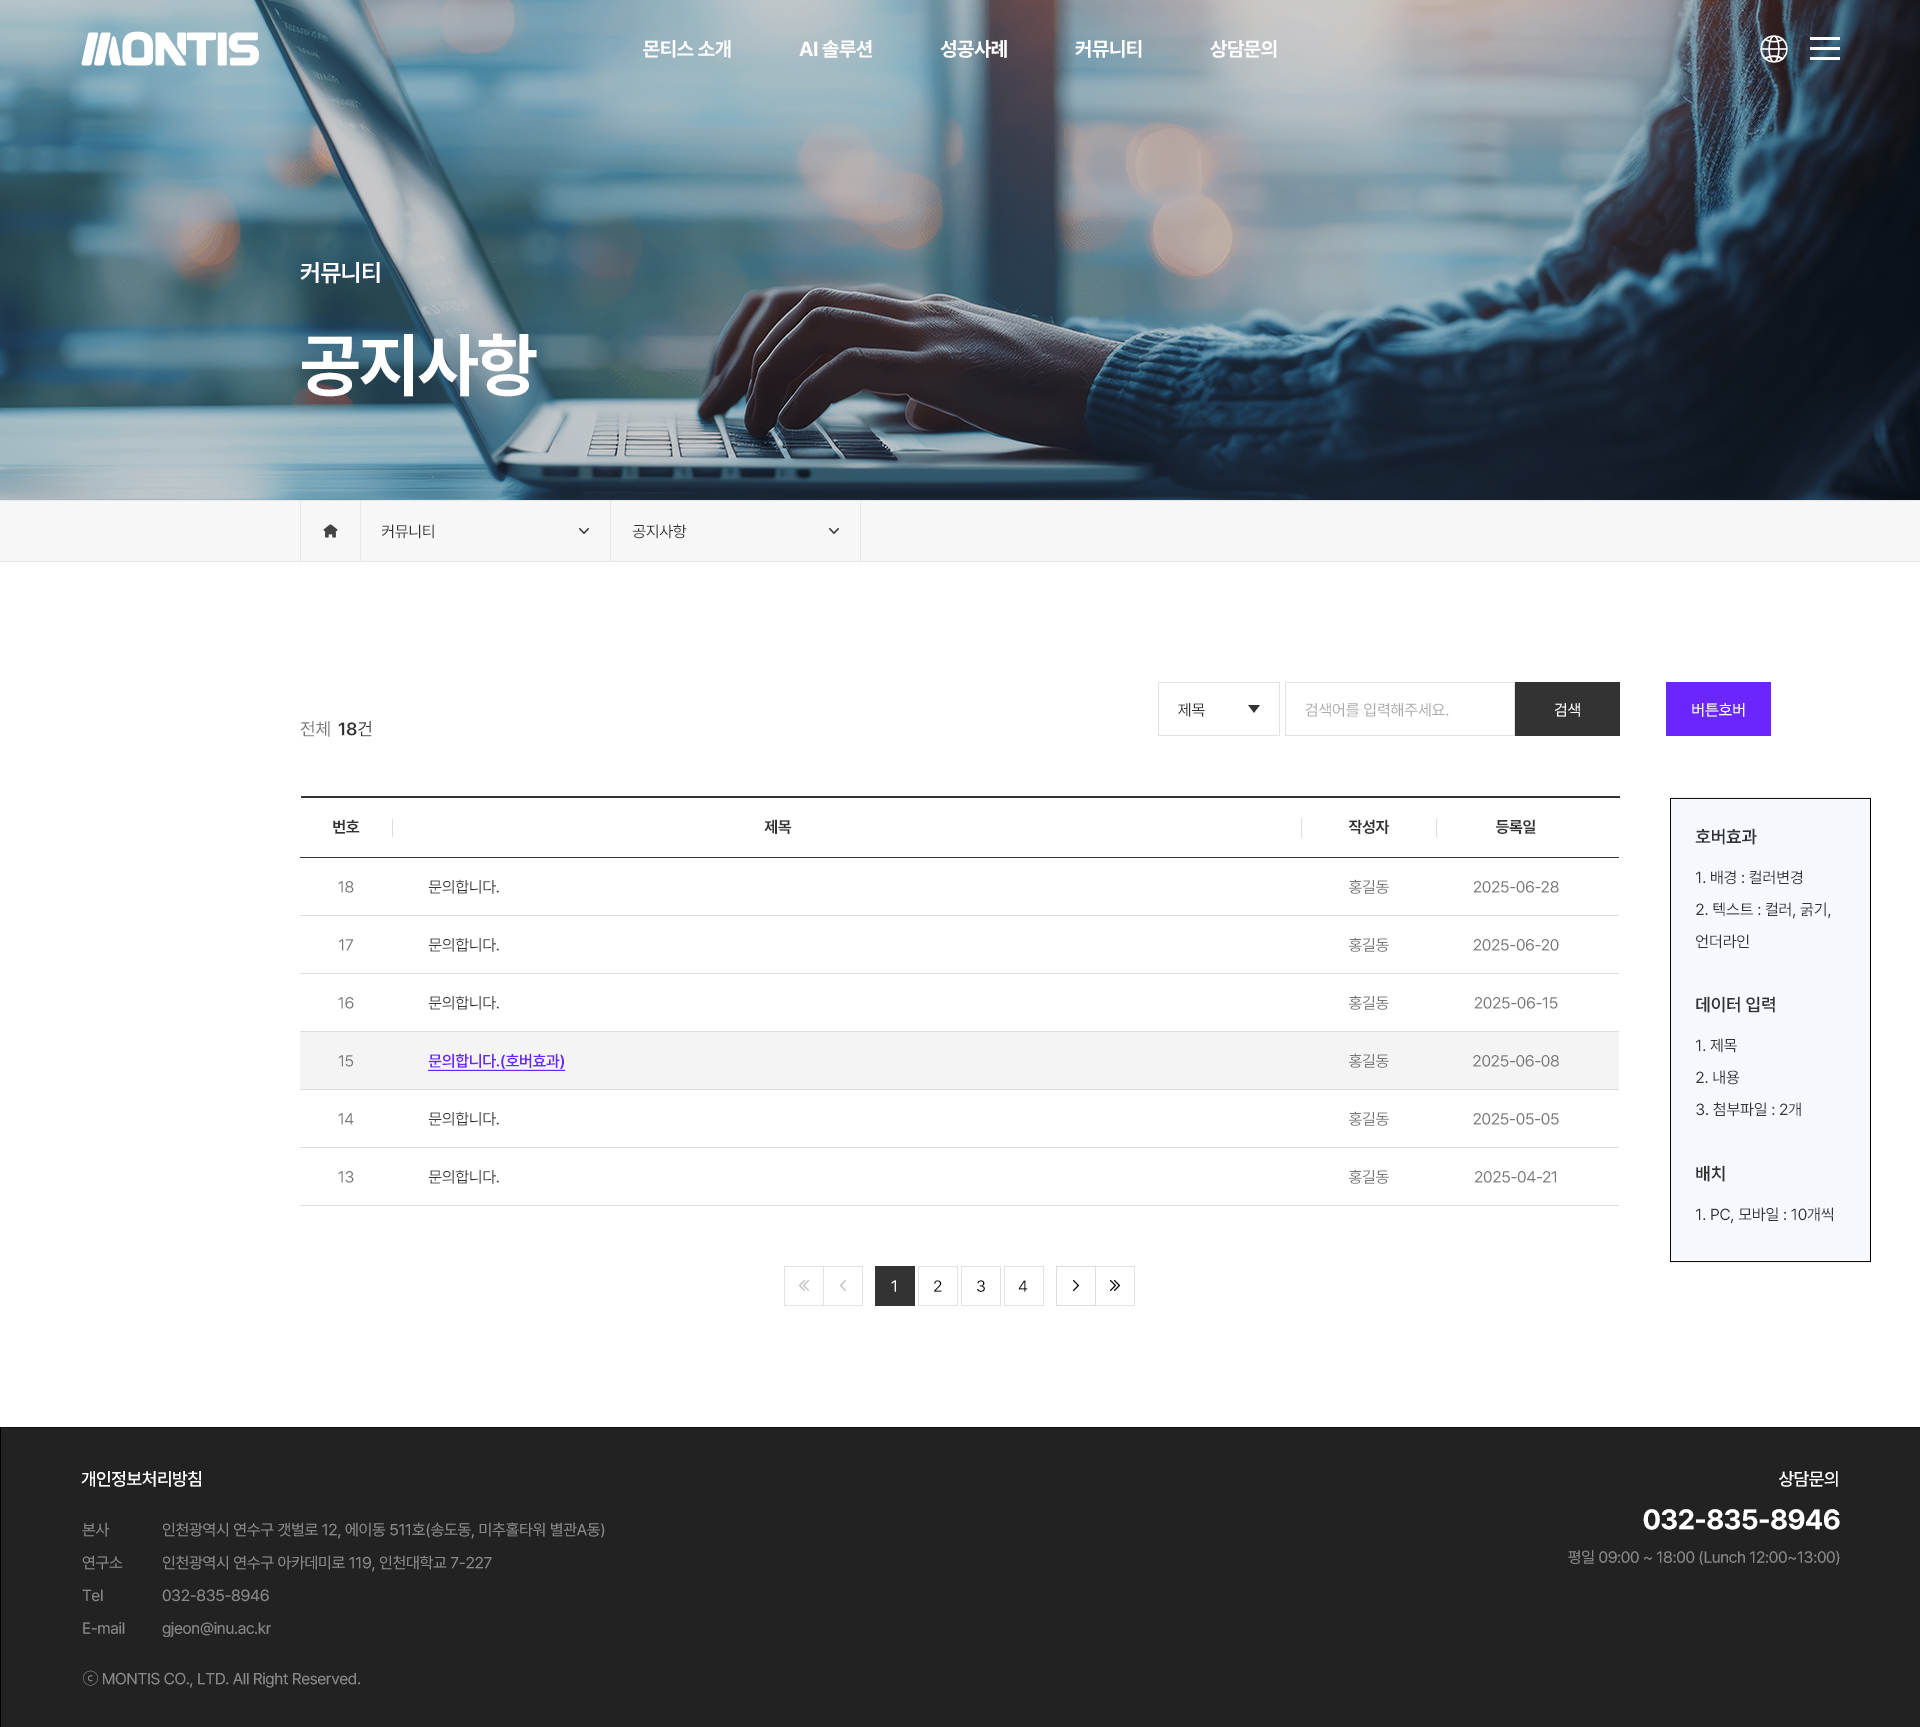Go home via breadcrumb house icon
Viewport: 1920px width, 1727px height.
point(330,531)
